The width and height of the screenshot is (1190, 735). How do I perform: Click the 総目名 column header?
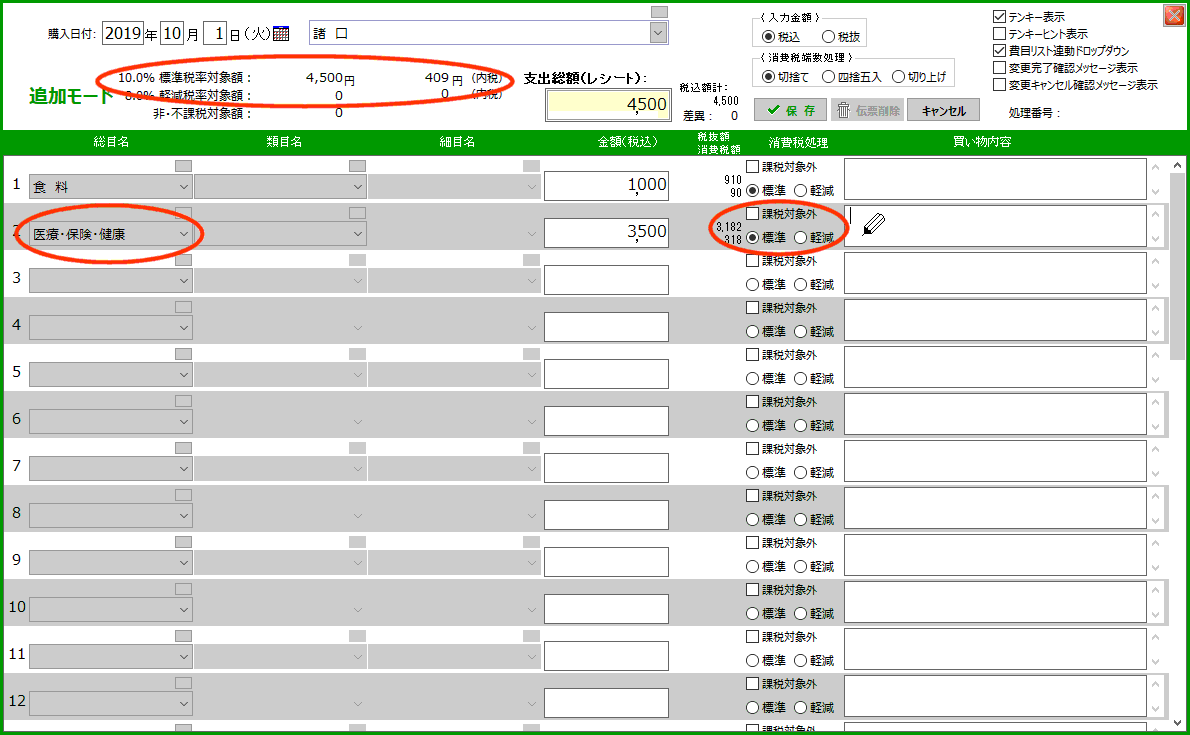[111, 142]
